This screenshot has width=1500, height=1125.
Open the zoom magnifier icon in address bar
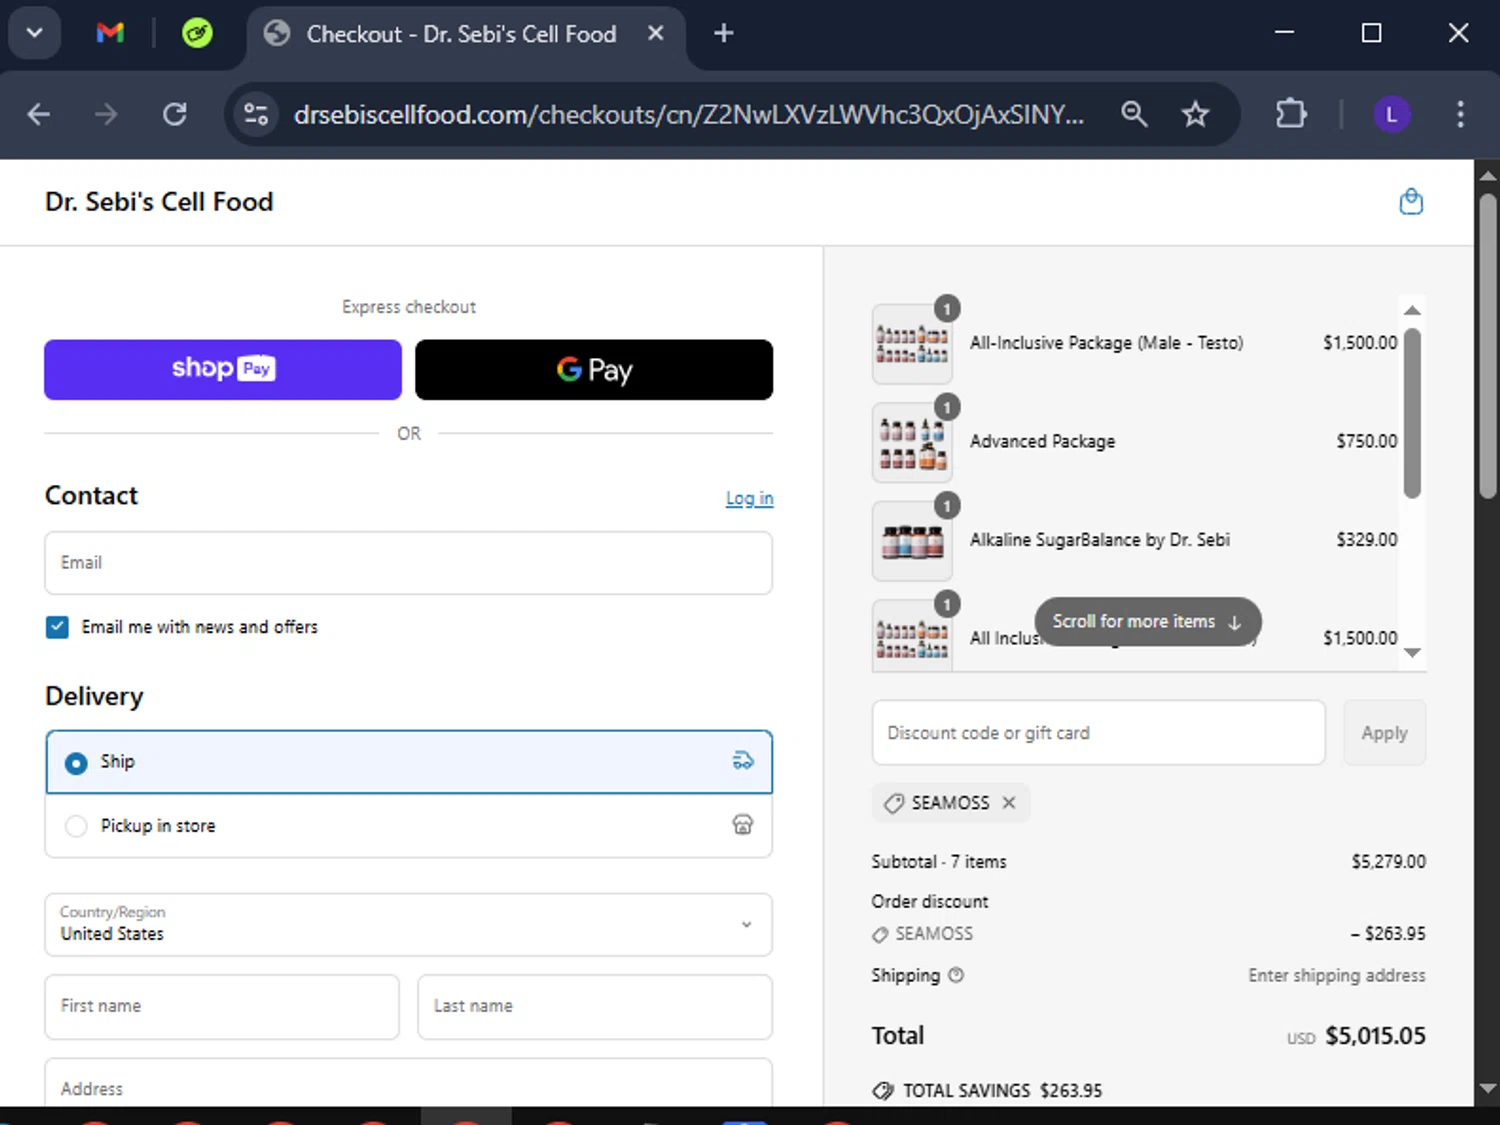tap(1134, 114)
